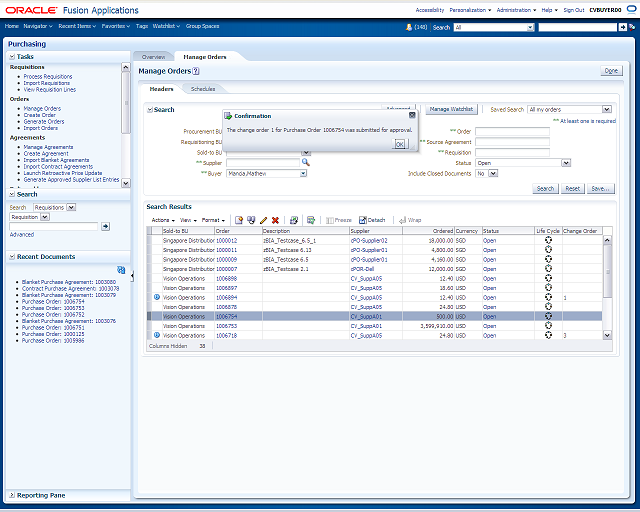
Task: Switch to the Overview tab
Action: pos(153,57)
